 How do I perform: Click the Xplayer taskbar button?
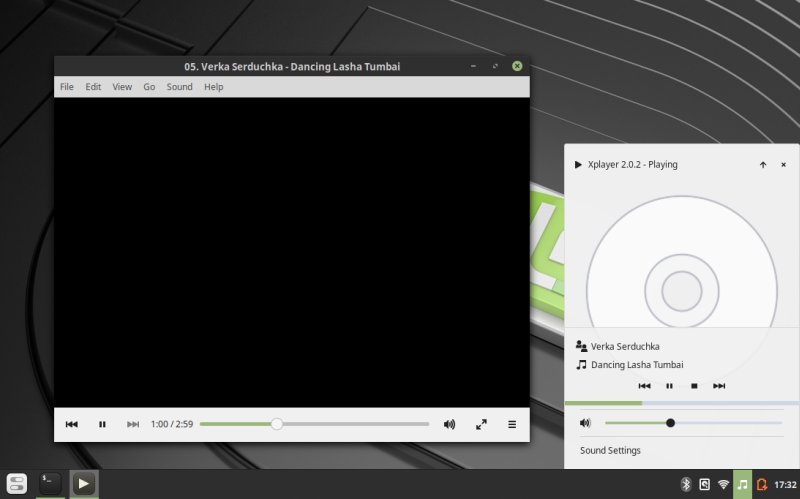click(x=84, y=483)
